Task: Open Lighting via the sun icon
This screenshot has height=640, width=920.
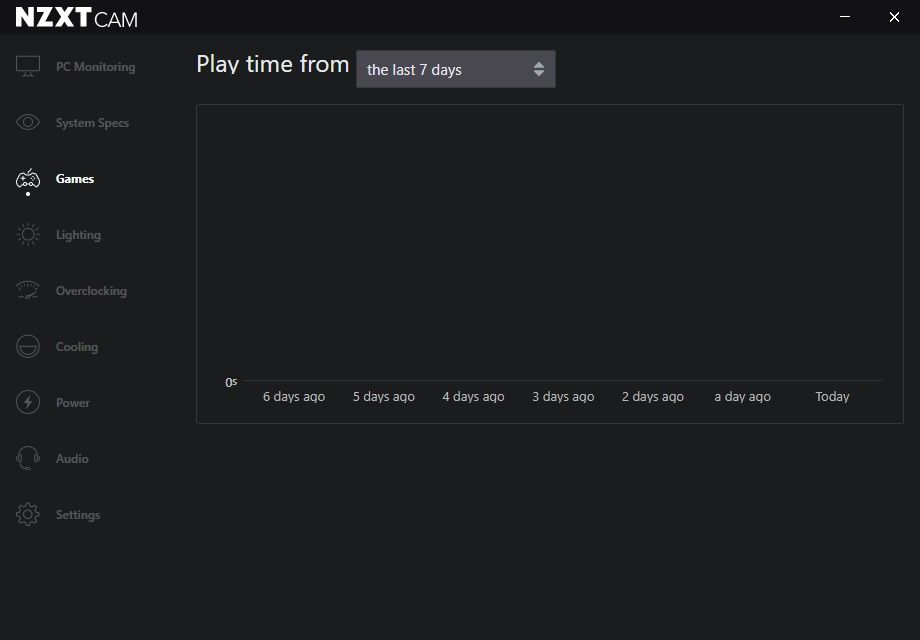Action: (28, 235)
